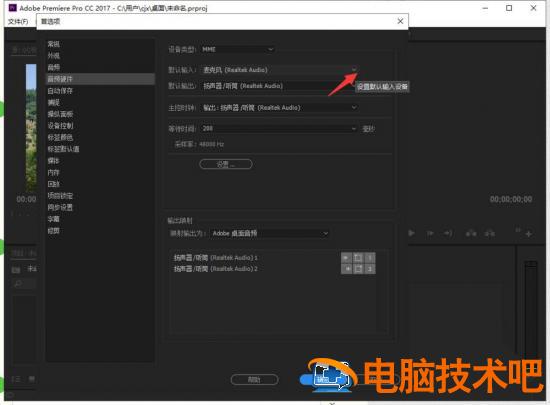Viewport: 550px width, 405px height.
Task: Open 捕捉 preferences category
Action: (54, 102)
